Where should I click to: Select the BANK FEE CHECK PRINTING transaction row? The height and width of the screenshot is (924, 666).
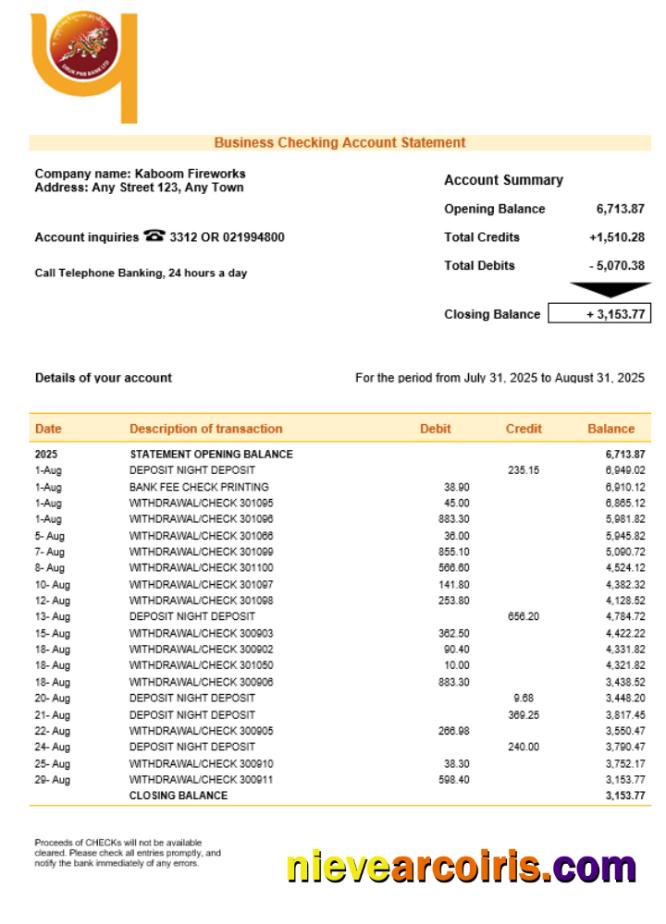point(199,487)
